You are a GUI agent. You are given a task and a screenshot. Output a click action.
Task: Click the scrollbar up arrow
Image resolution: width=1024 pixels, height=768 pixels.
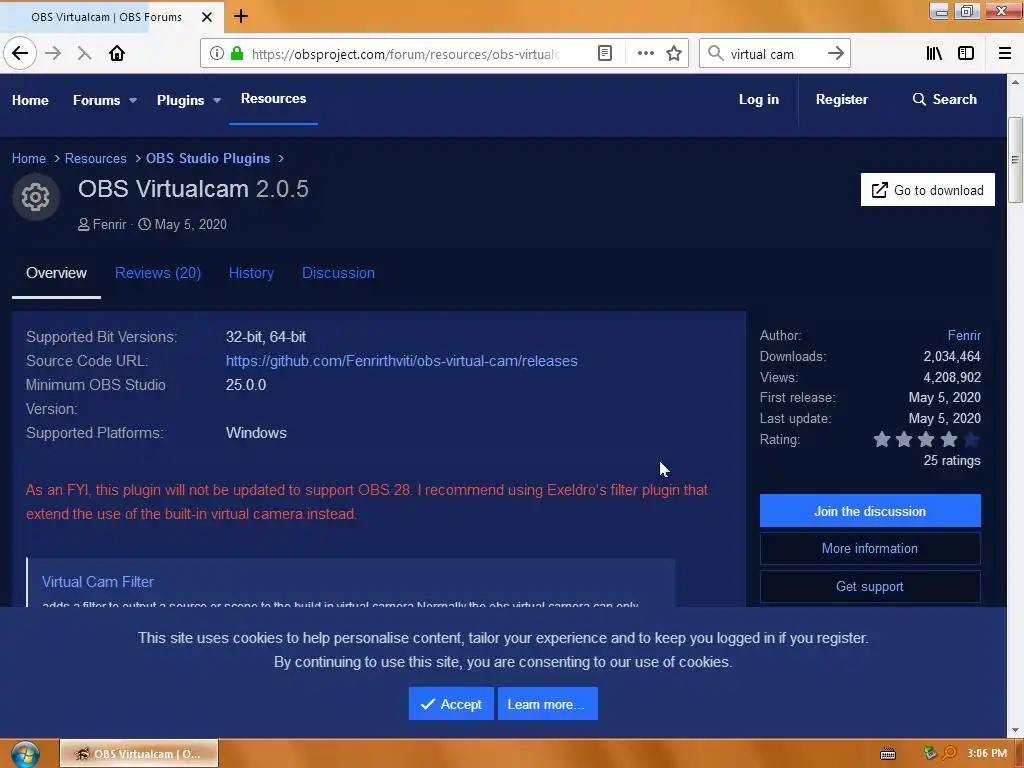1015,82
